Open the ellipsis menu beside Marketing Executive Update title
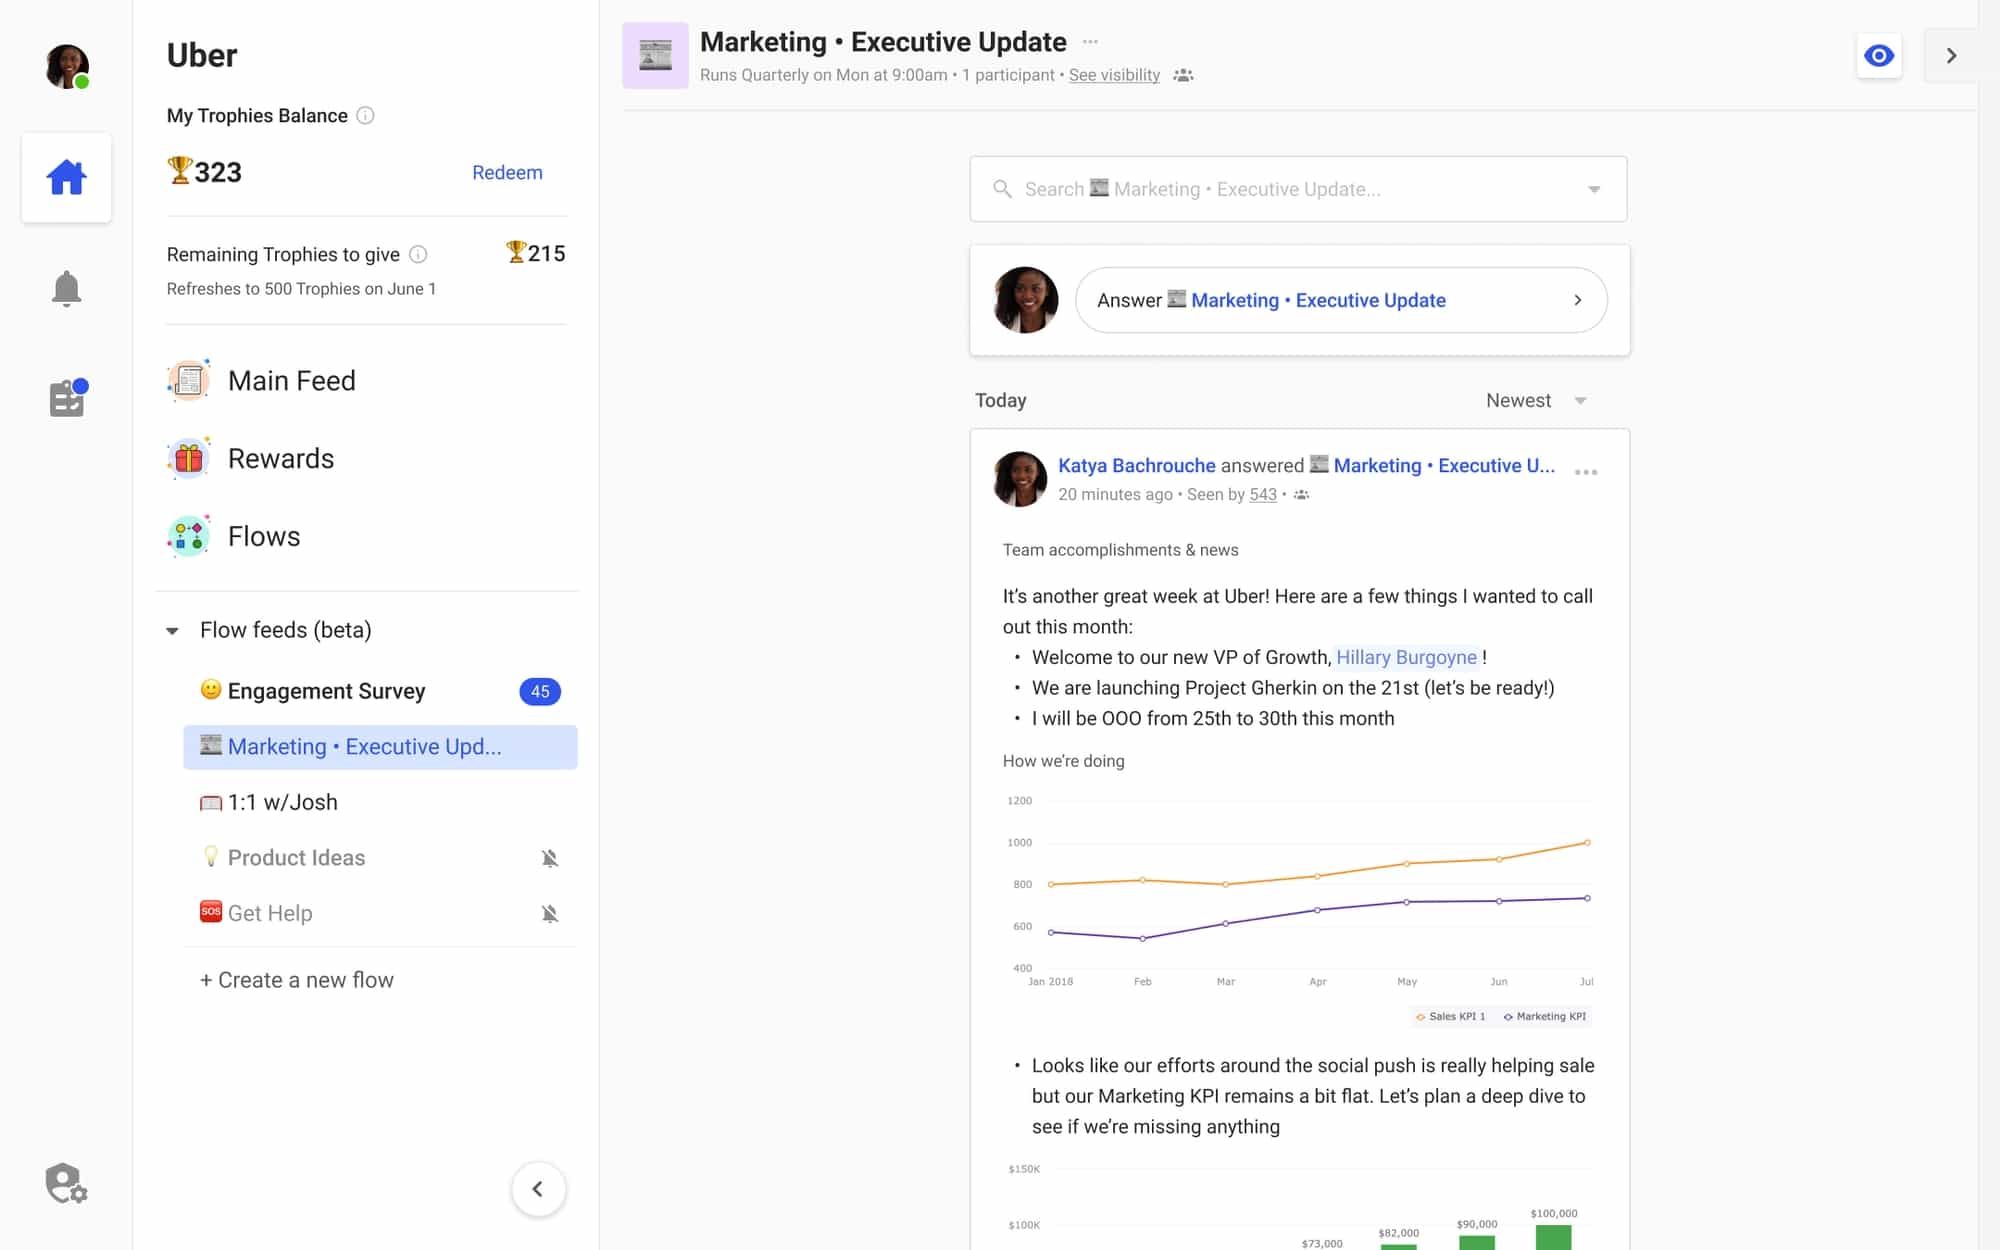 click(1090, 42)
